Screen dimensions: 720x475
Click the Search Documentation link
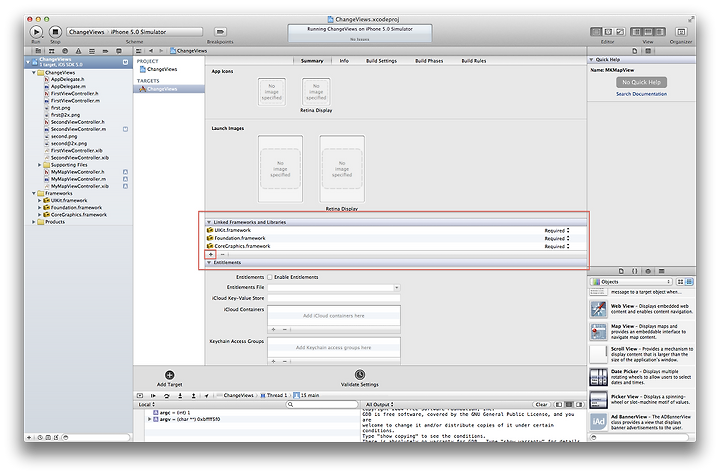[641, 94]
